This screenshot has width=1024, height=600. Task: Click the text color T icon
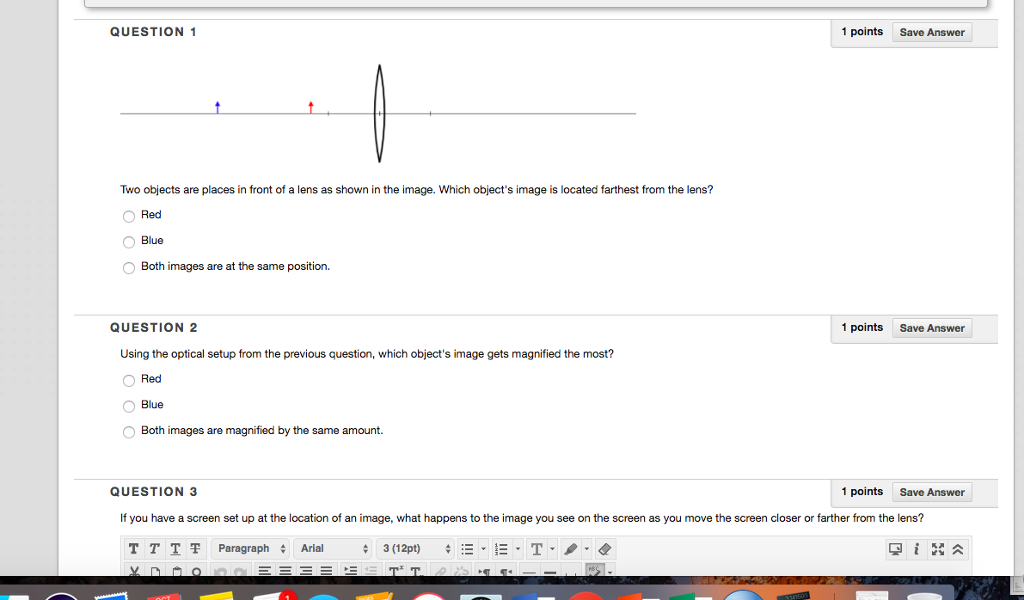[537, 548]
